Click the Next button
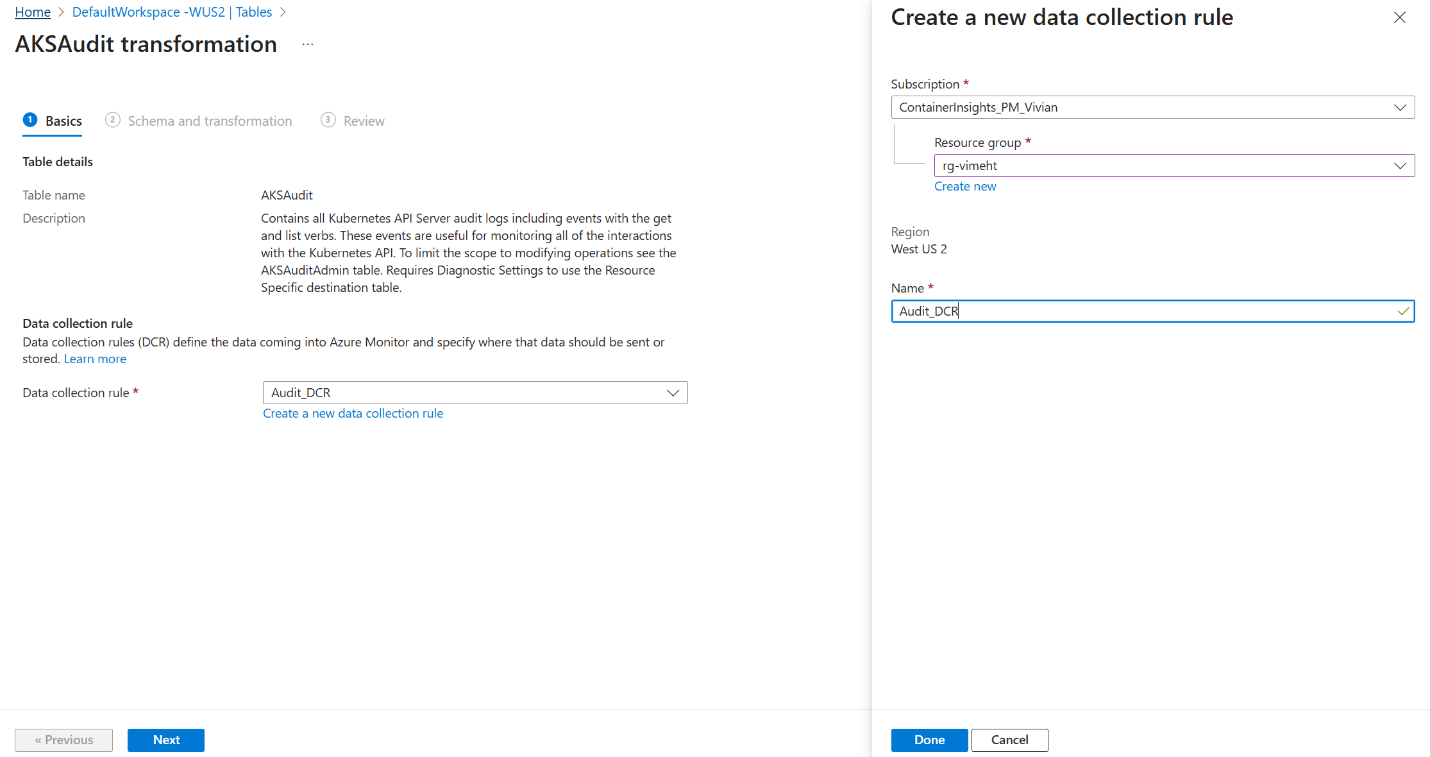The height and width of the screenshot is (757, 1430). pos(166,740)
